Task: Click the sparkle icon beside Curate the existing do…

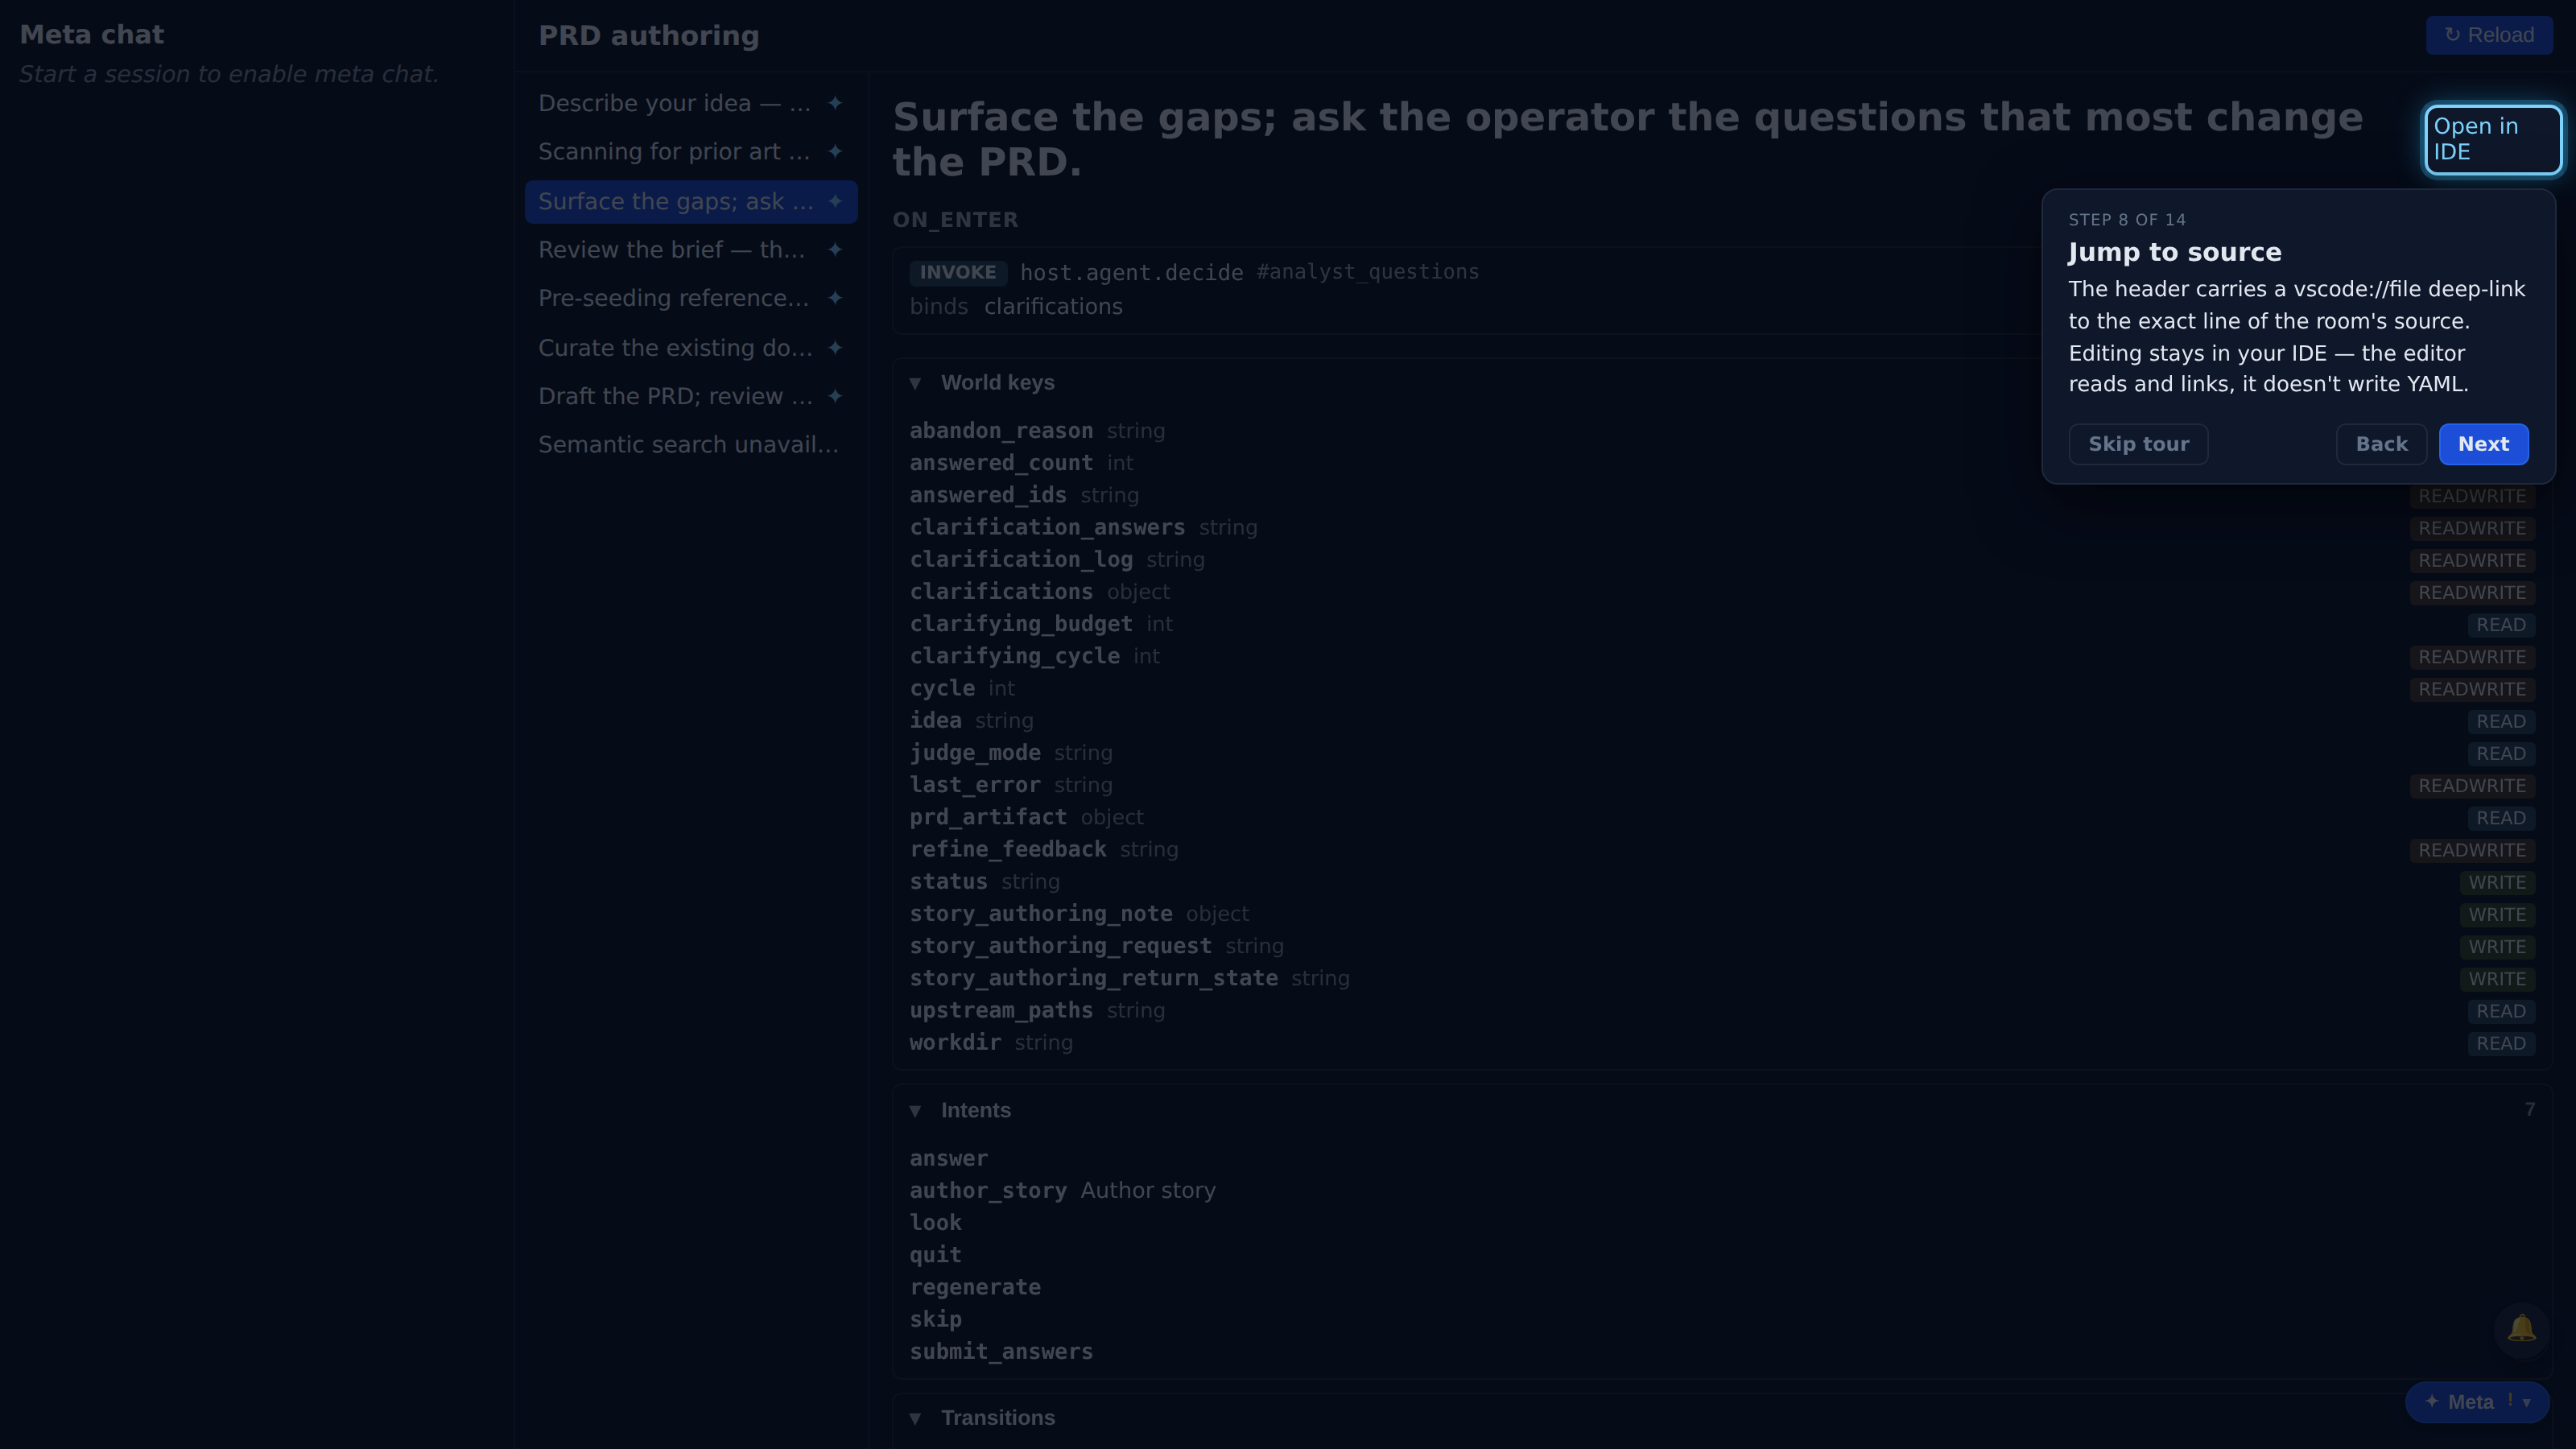Action: click(835, 348)
